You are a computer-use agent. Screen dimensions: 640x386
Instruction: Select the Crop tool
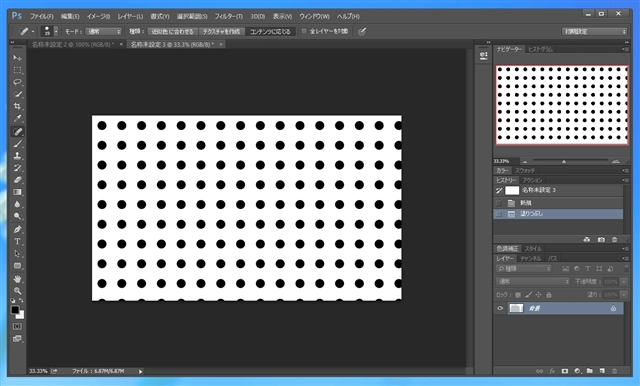coord(17,106)
